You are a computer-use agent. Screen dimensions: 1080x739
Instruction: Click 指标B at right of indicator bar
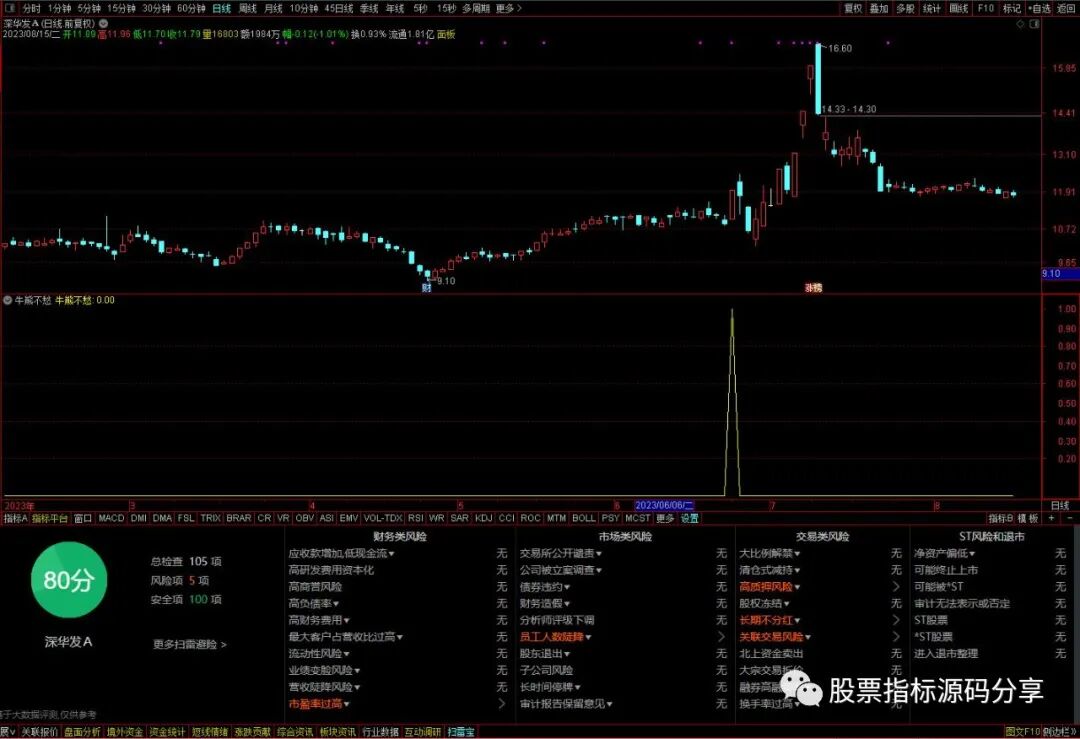click(x=1000, y=518)
